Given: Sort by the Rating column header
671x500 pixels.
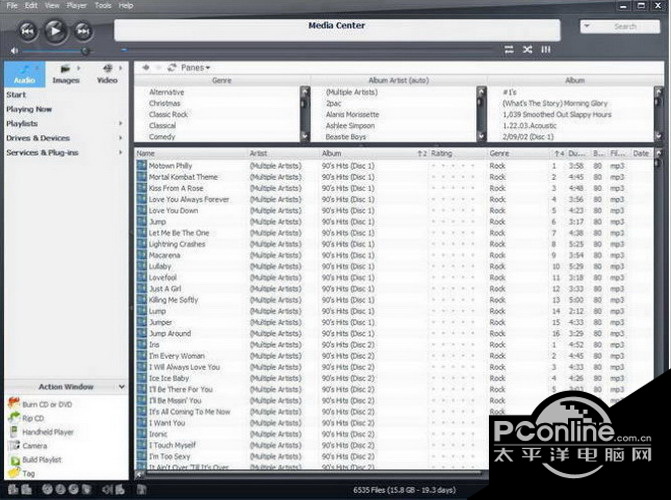Looking at the screenshot, I should click(458, 153).
